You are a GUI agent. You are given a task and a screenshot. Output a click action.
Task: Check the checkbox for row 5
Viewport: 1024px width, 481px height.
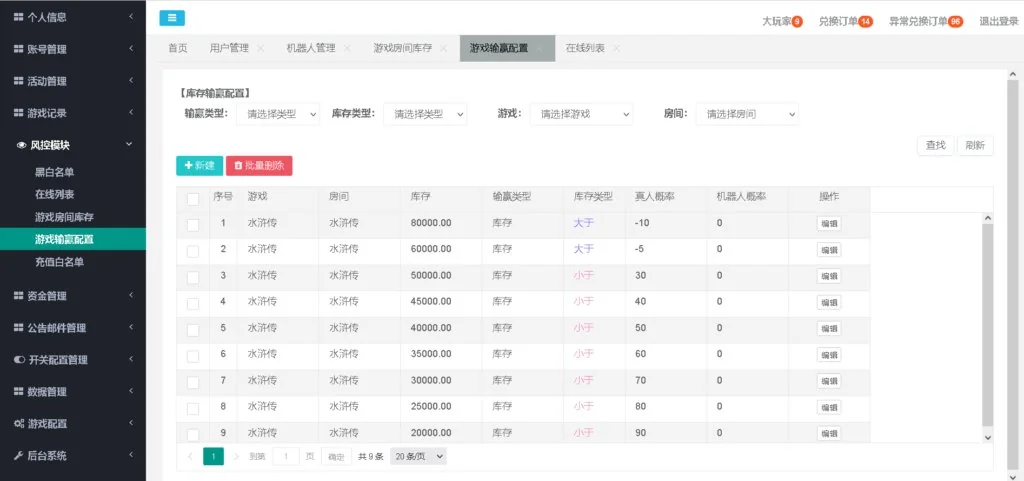point(193,330)
